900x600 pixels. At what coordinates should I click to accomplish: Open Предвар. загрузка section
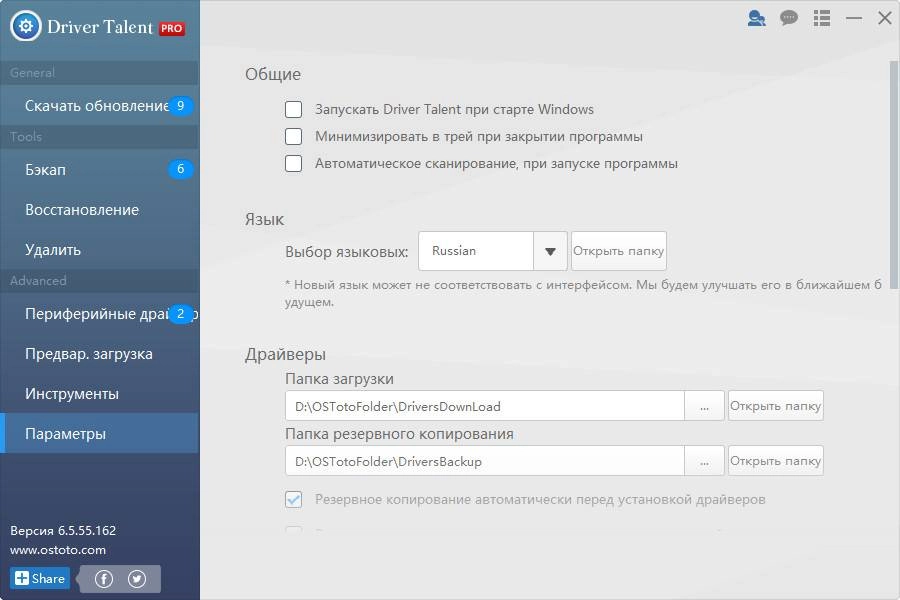pos(99,354)
